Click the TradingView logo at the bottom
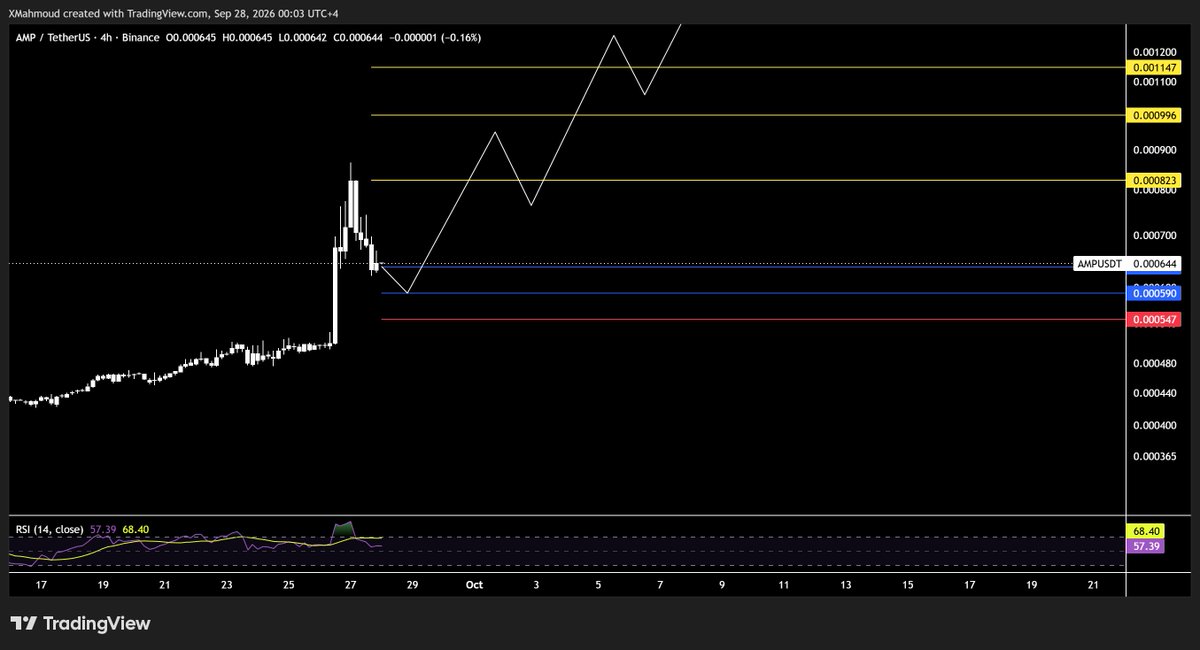The height and width of the screenshot is (650, 1200). (x=80, y=623)
